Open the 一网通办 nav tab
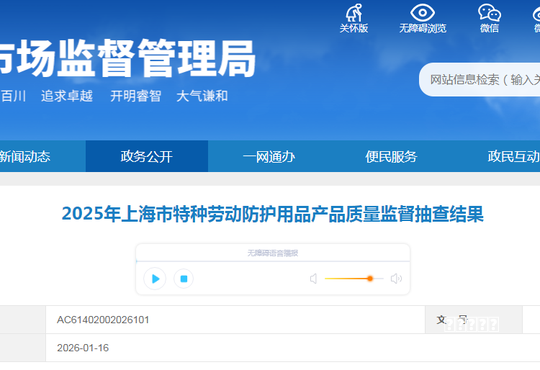540x370 pixels. coord(269,156)
